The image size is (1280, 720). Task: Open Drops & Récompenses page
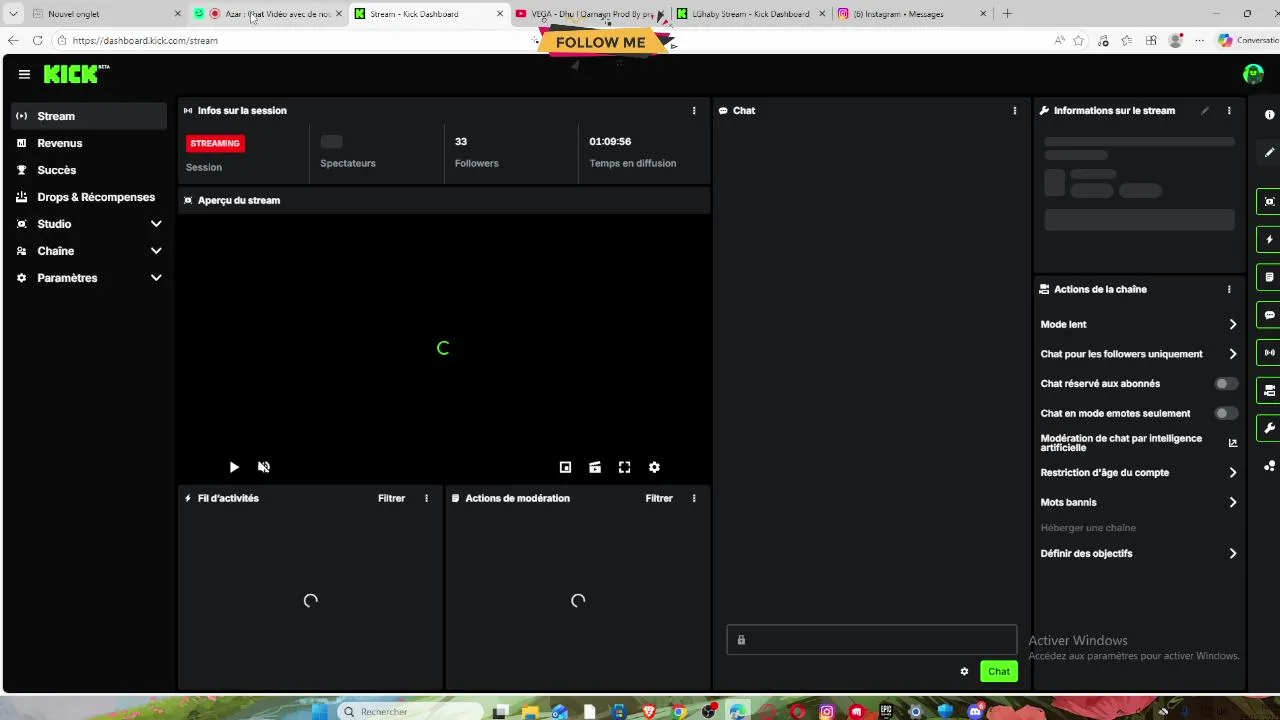(89, 197)
